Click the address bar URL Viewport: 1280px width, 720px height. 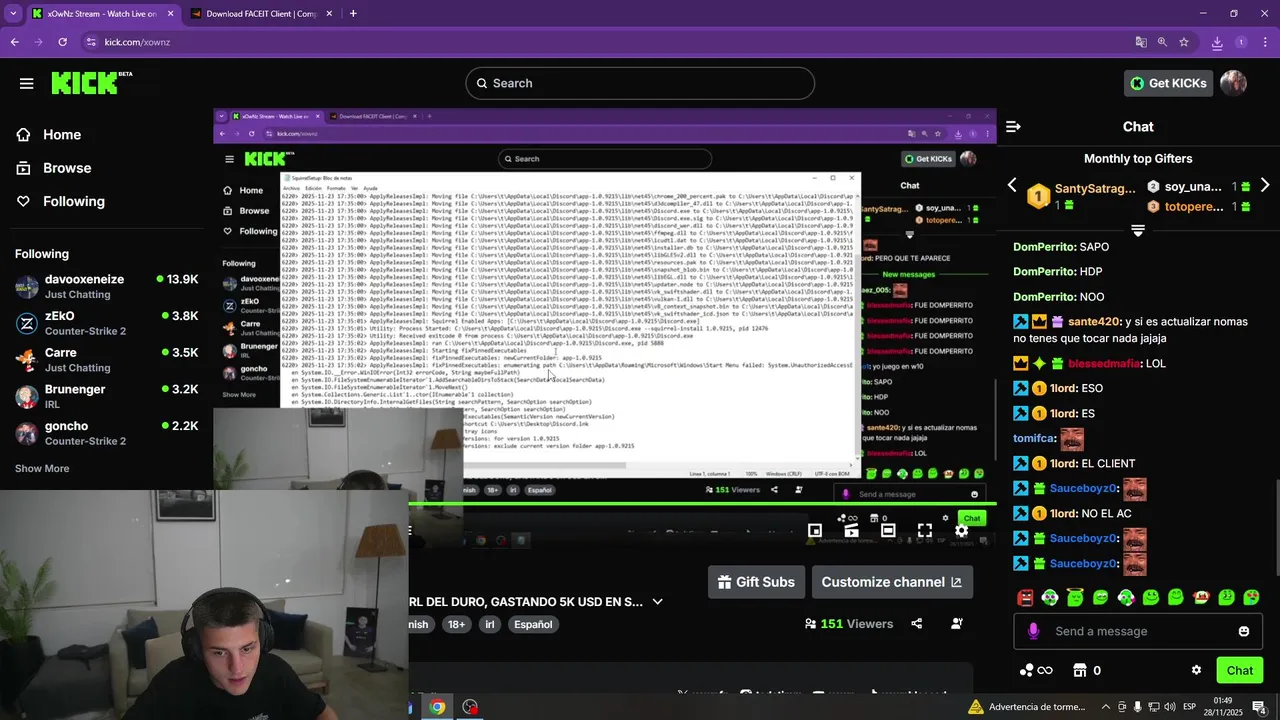137,42
